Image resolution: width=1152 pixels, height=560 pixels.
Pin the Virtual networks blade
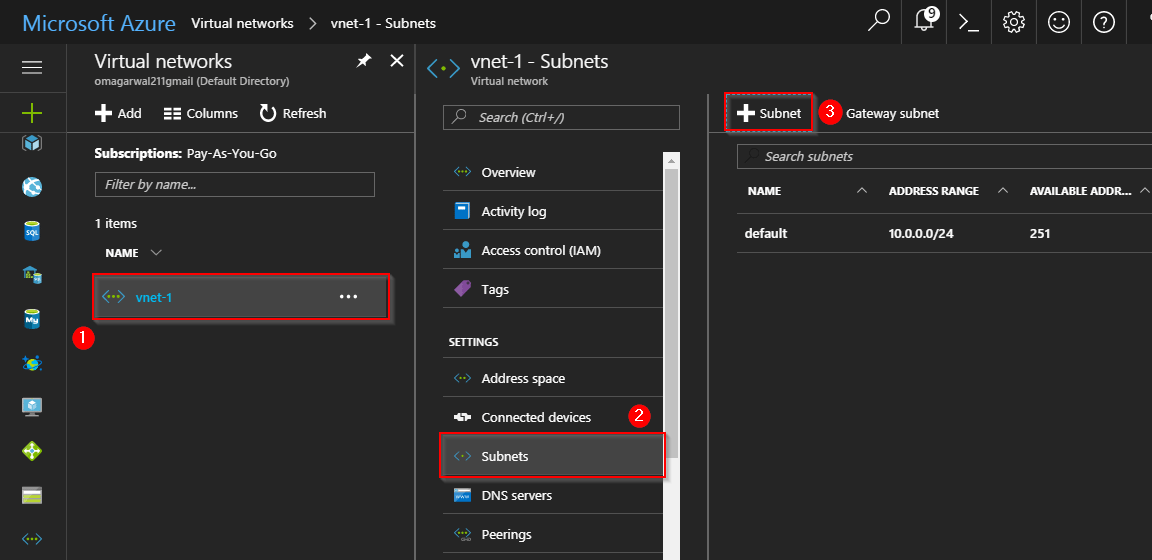click(363, 62)
